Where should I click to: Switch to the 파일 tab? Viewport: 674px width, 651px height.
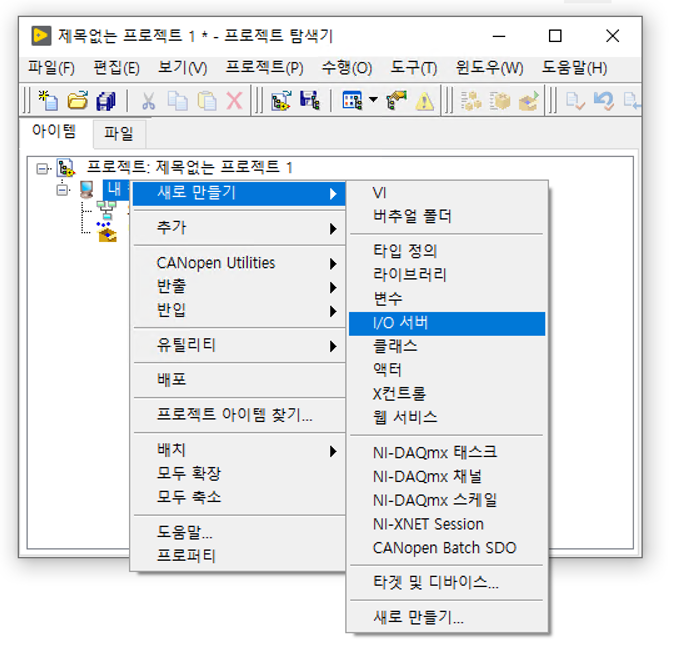coord(119,134)
